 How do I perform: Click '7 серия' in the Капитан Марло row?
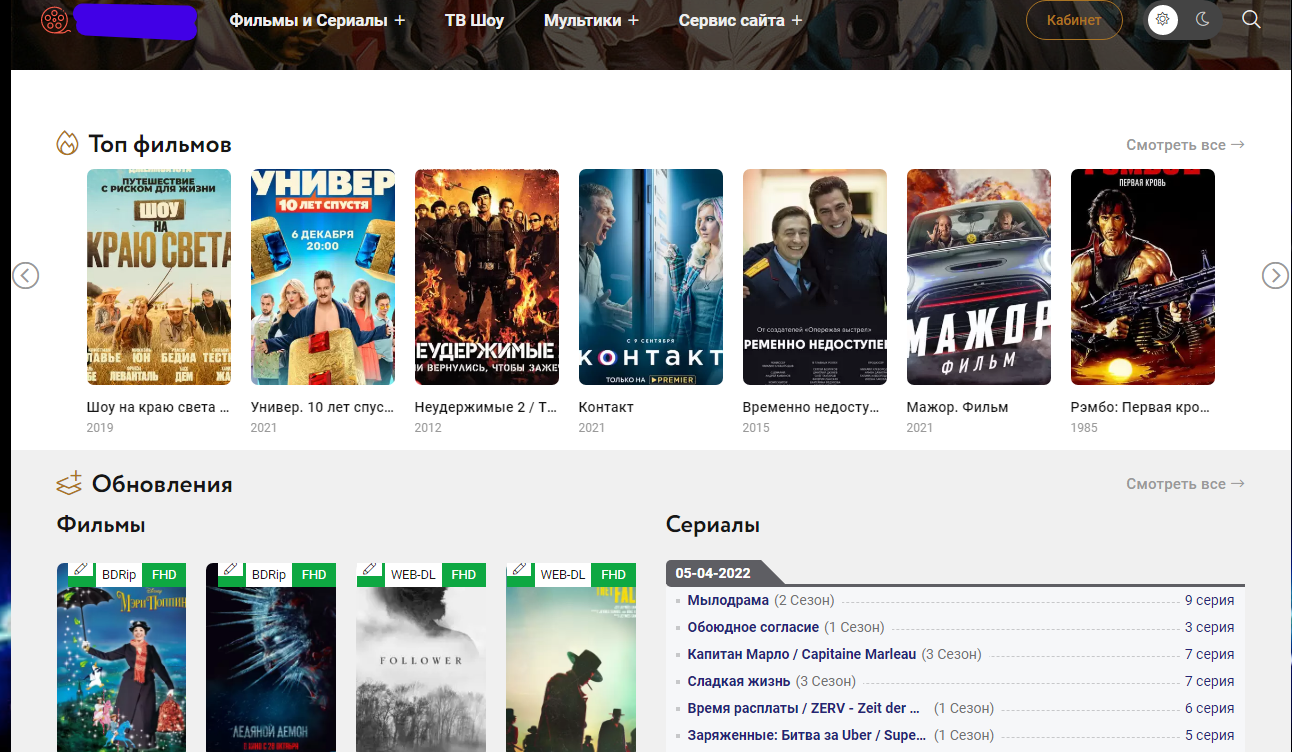click(x=1209, y=654)
